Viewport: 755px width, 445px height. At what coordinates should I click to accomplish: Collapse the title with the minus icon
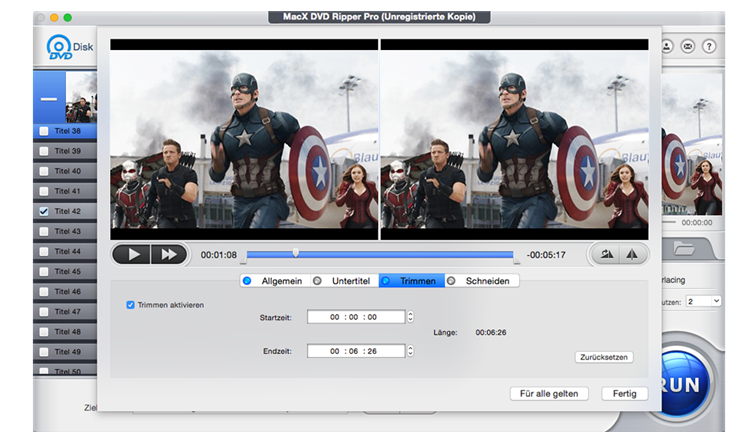(x=49, y=99)
